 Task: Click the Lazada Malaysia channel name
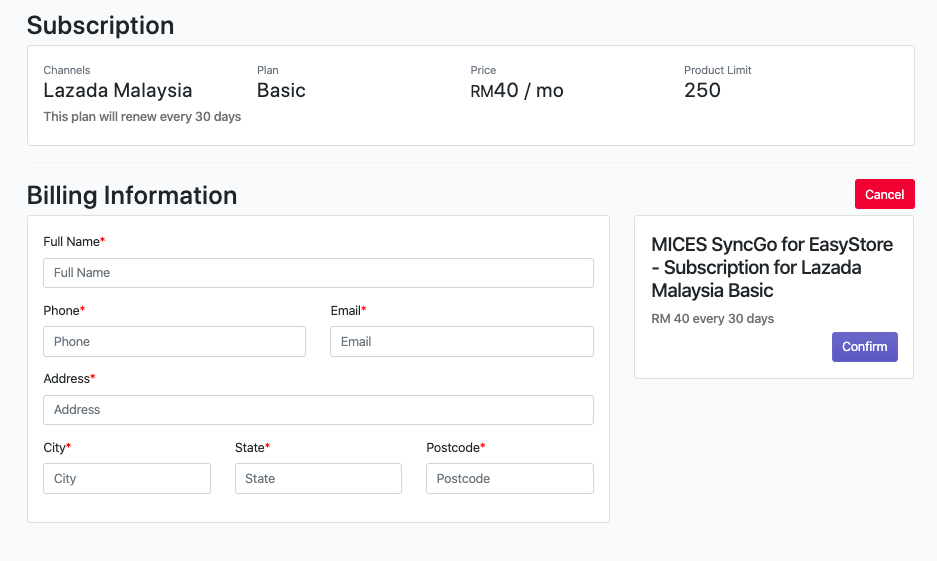pos(117,90)
